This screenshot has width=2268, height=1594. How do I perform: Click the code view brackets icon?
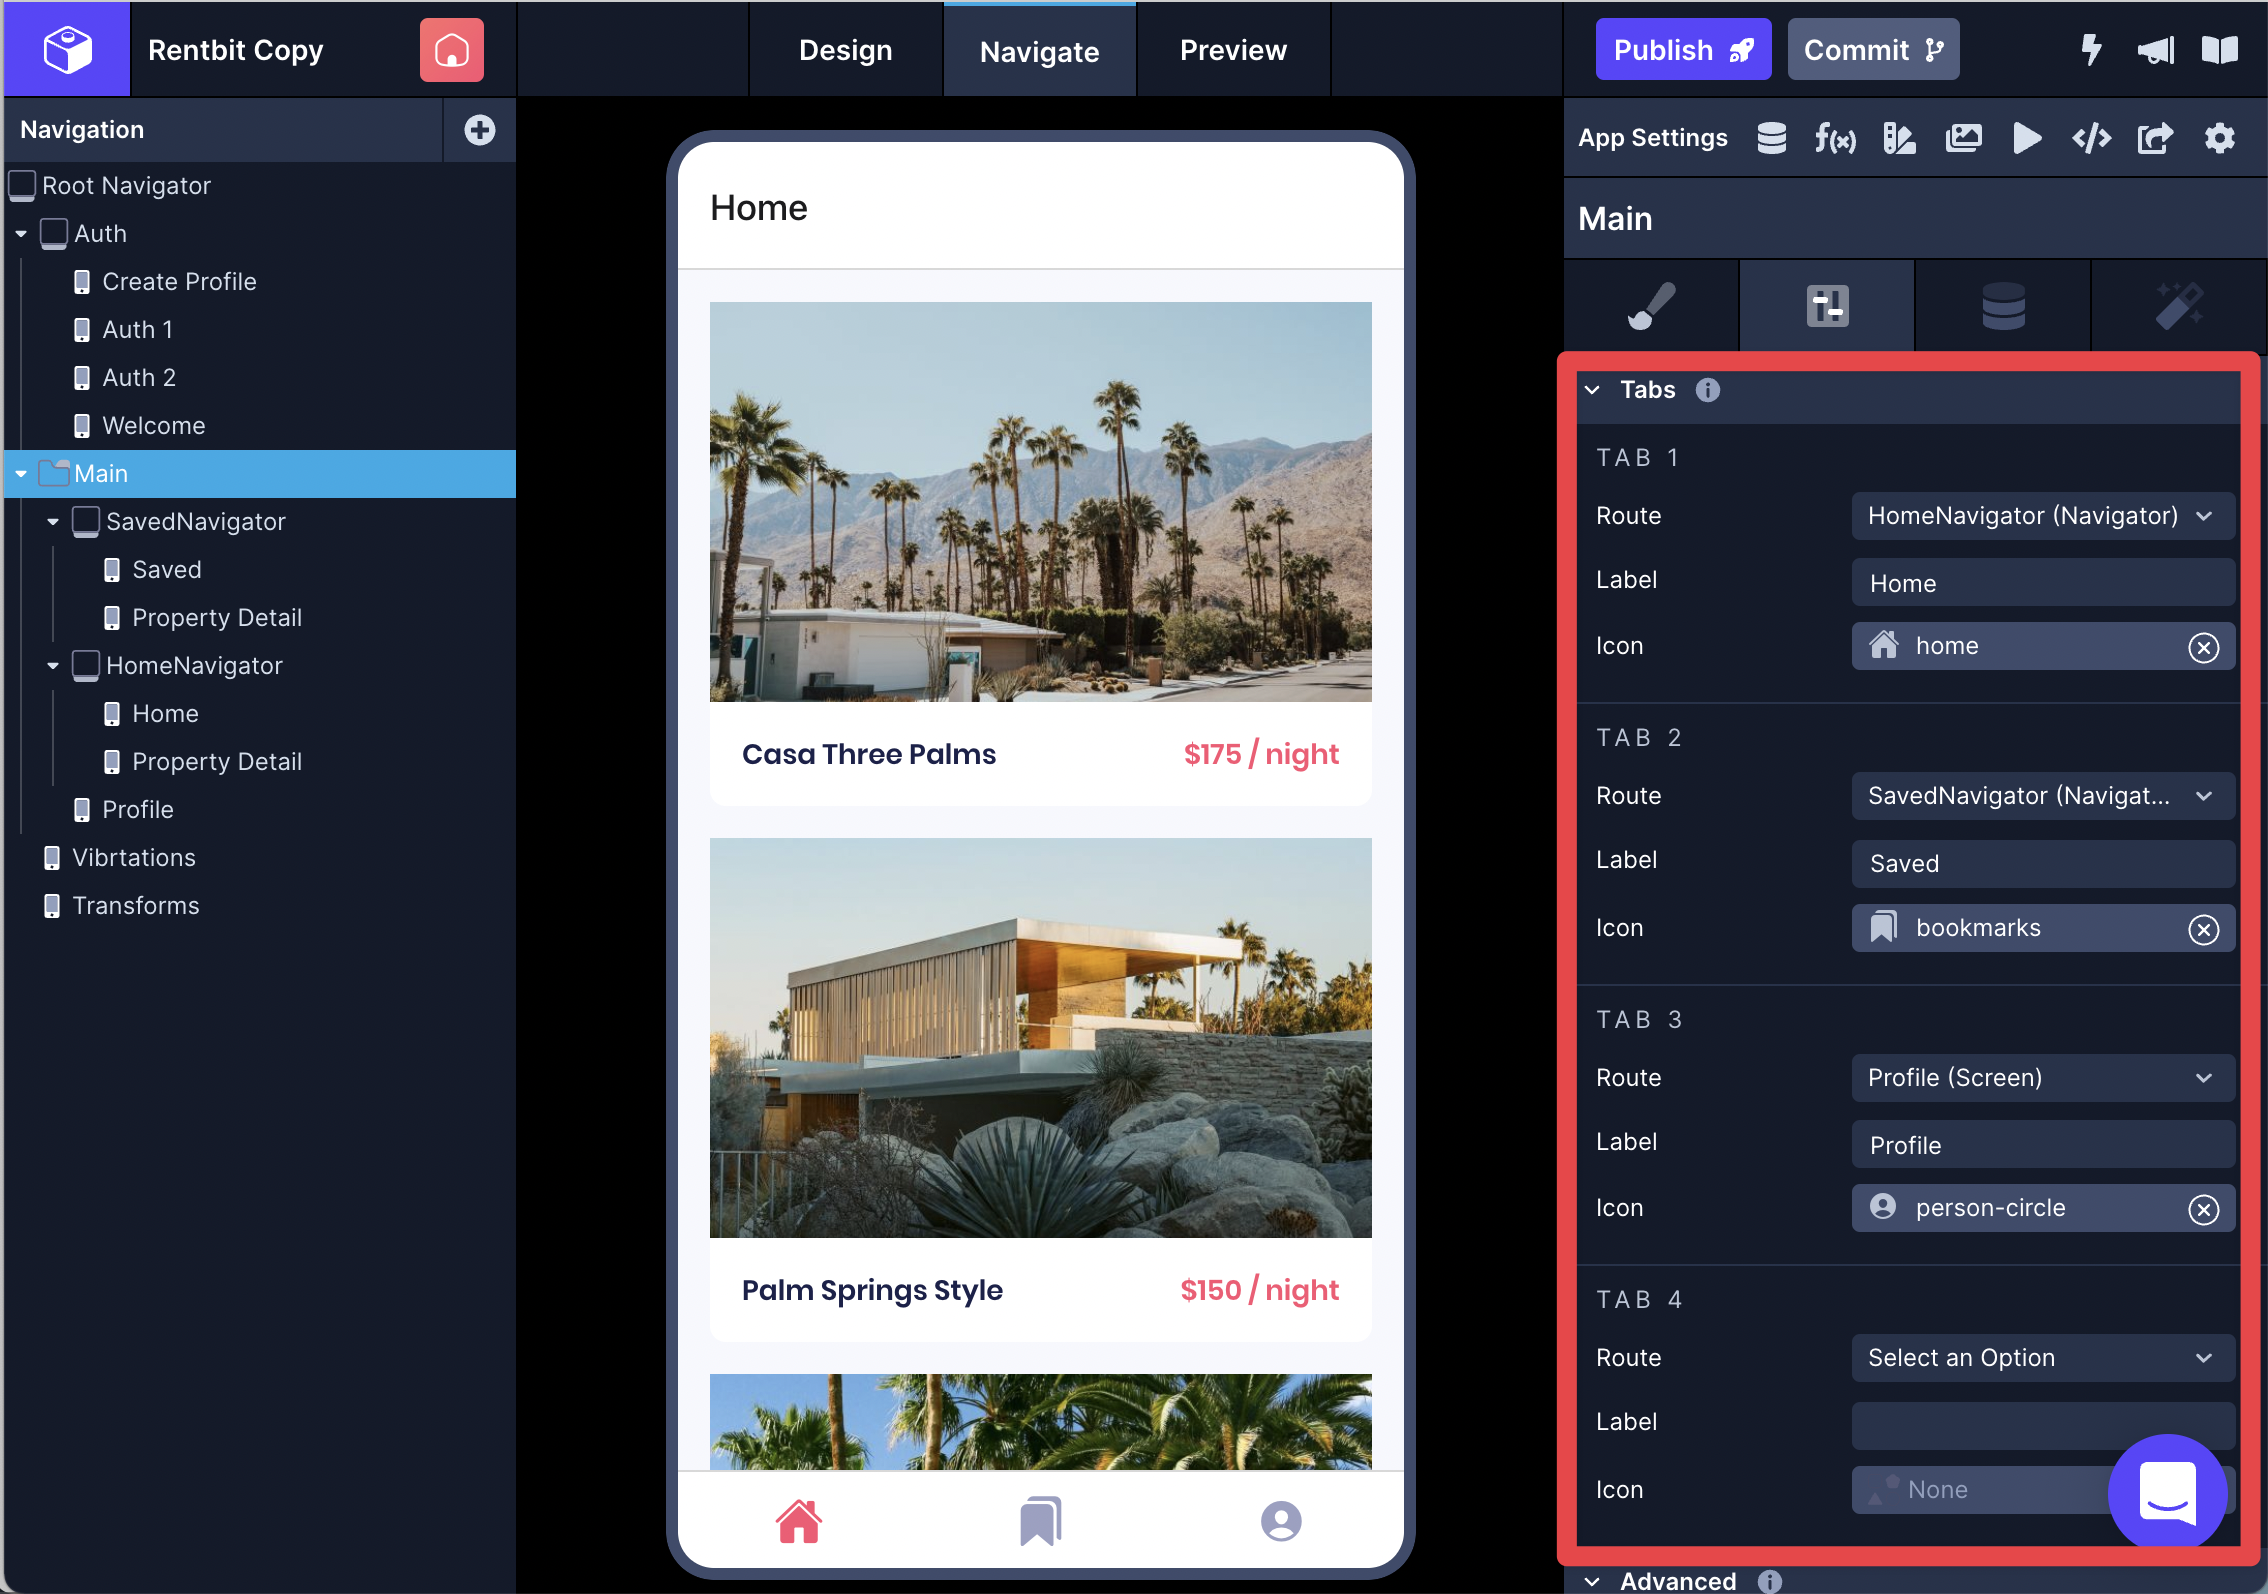coord(2091,138)
